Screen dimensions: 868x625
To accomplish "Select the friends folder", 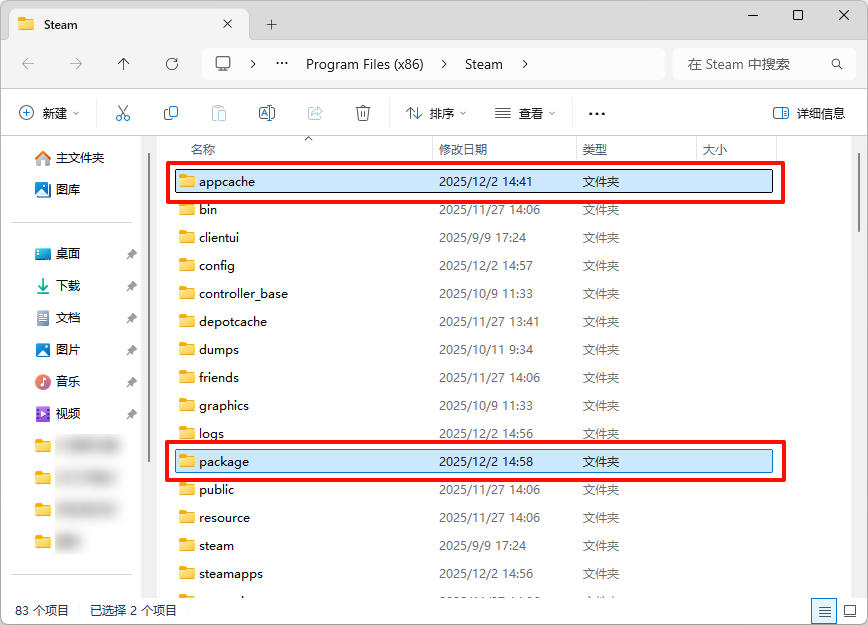I will (474, 378).
